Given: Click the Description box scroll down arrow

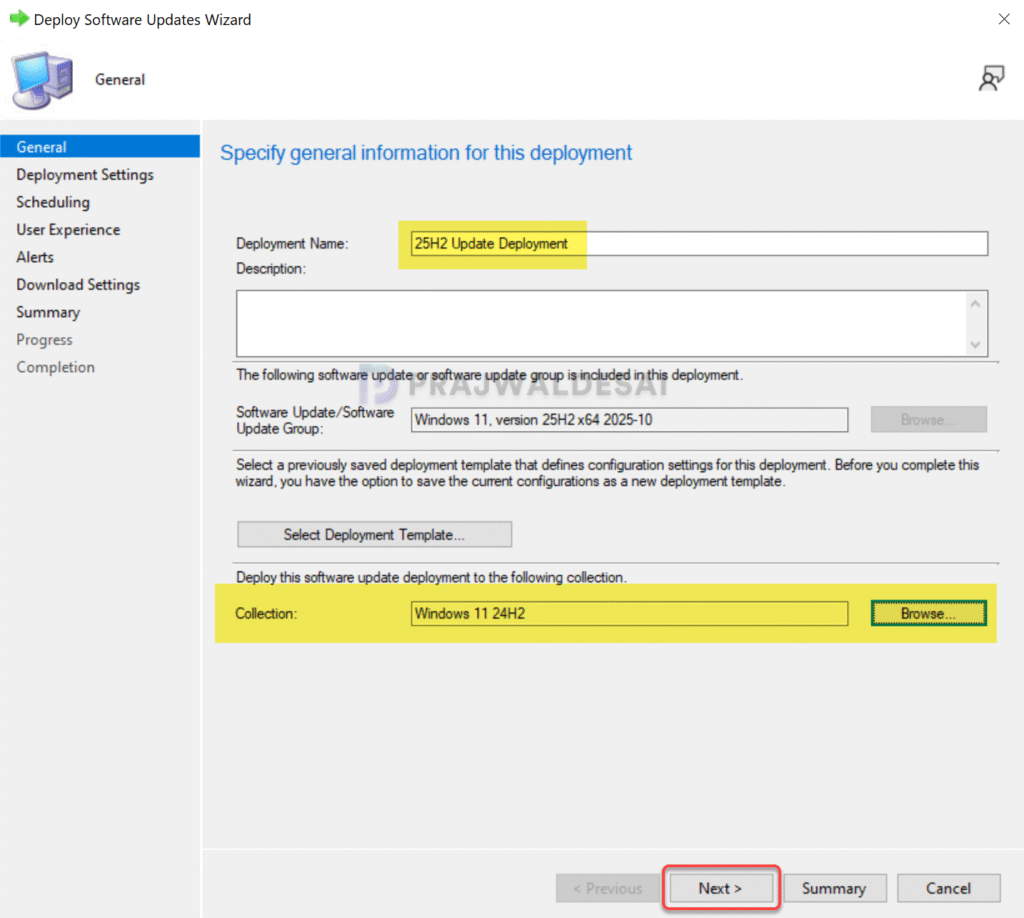Looking at the screenshot, I should point(975,344).
